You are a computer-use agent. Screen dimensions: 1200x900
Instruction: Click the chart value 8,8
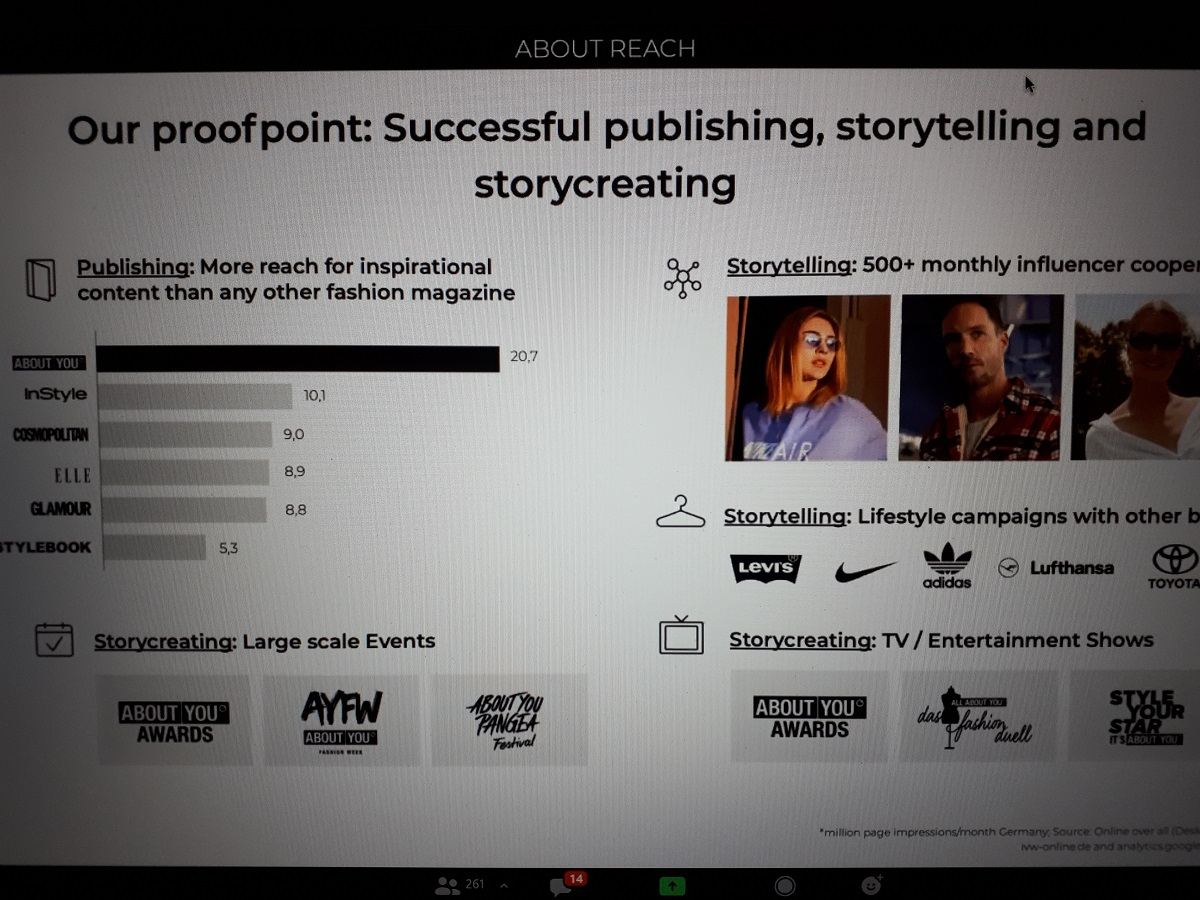coord(296,510)
